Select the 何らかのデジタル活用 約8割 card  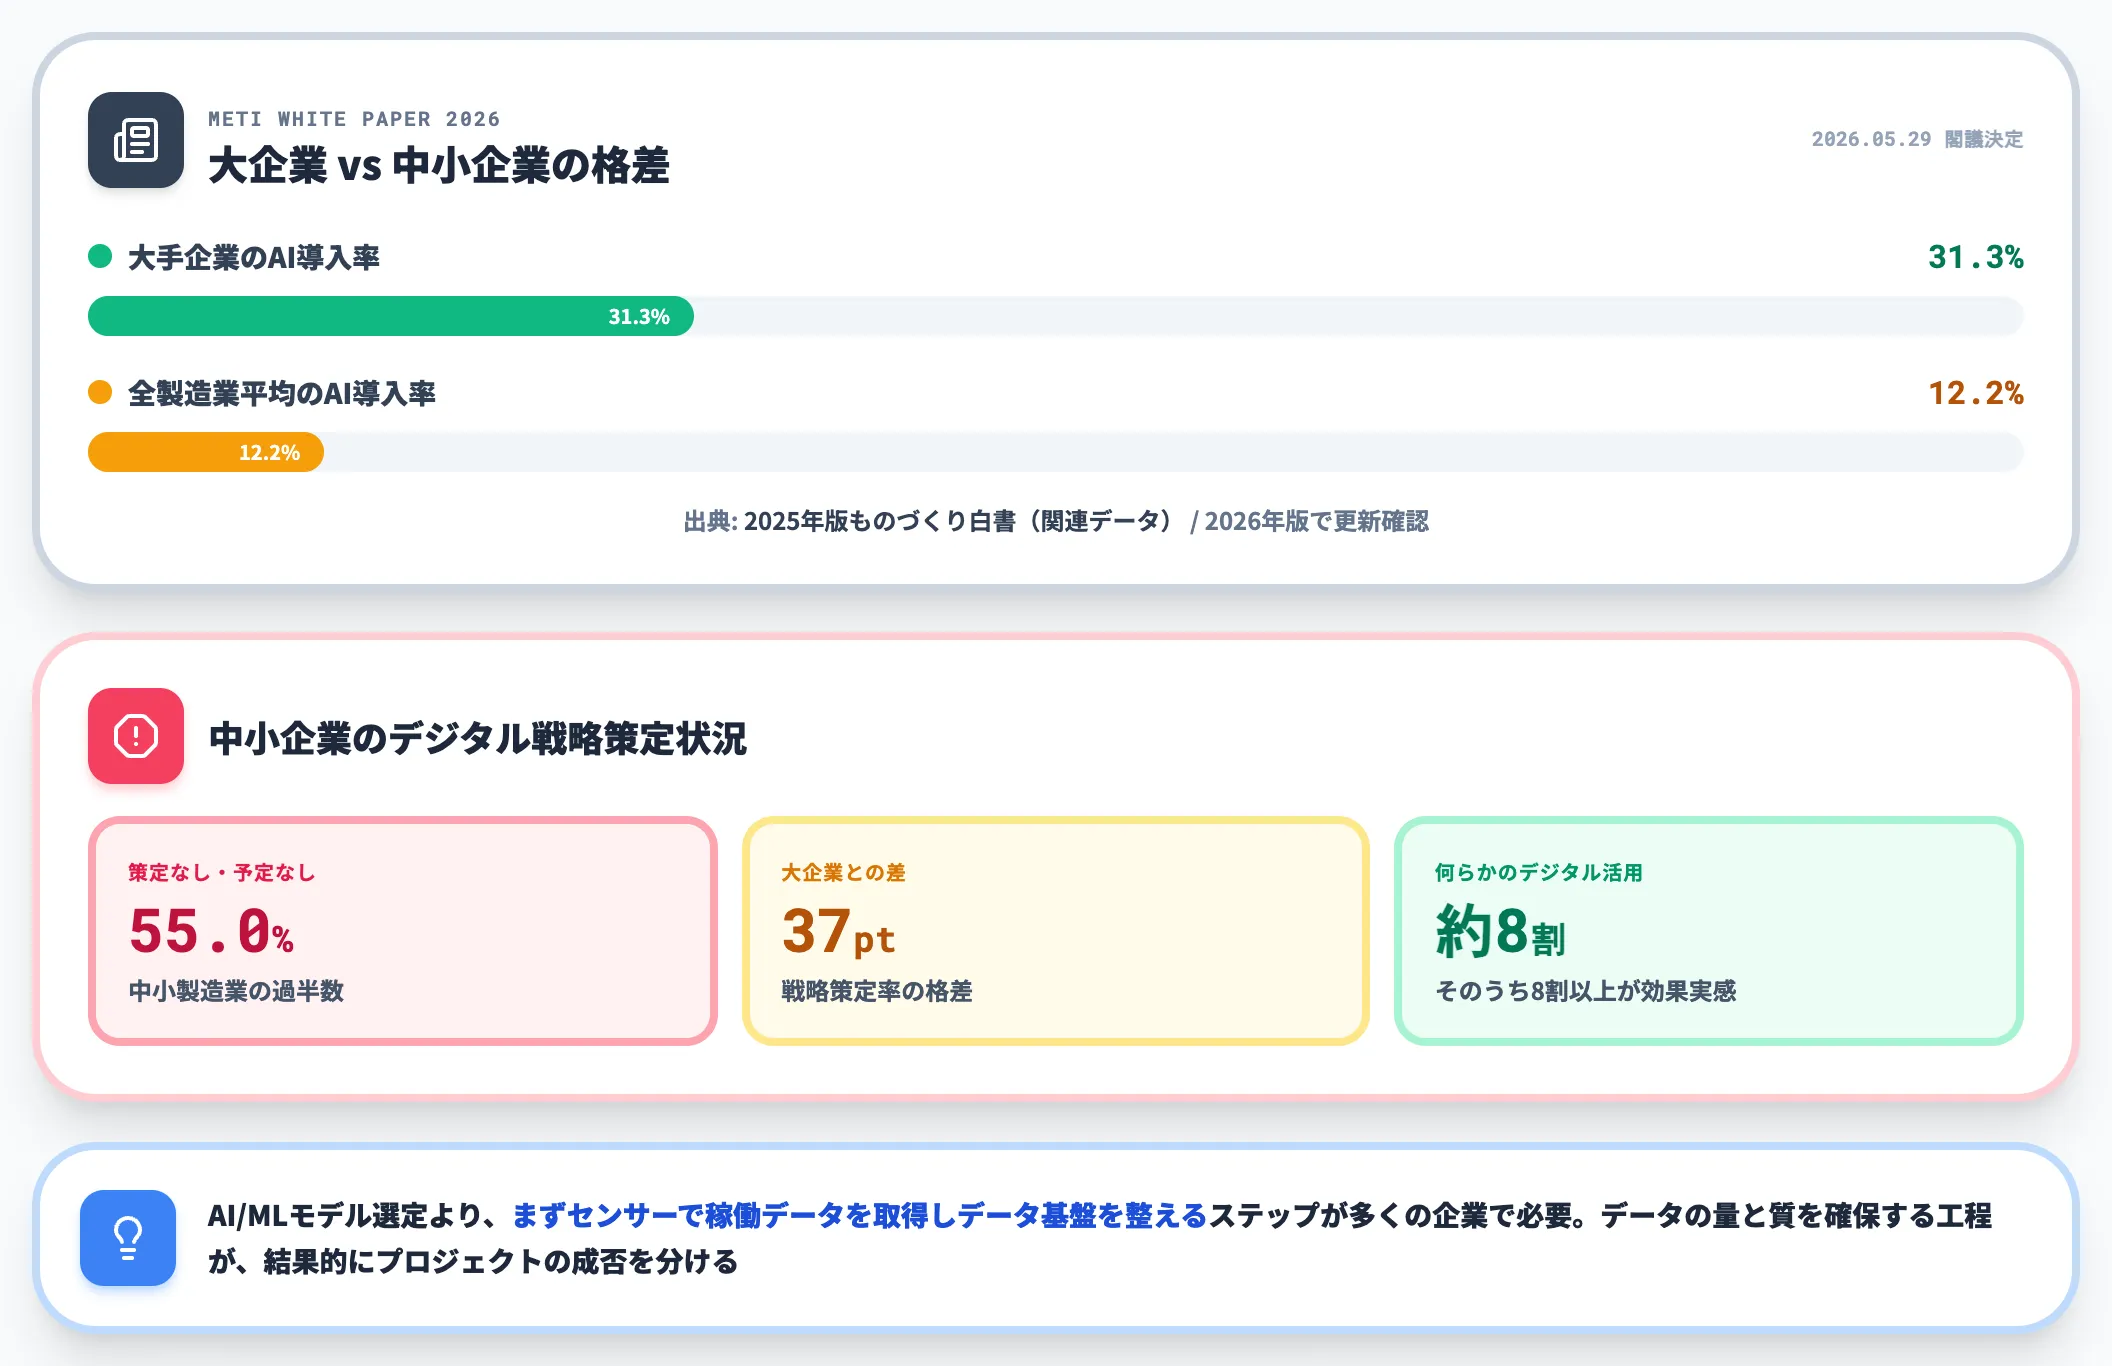coord(1709,931)
